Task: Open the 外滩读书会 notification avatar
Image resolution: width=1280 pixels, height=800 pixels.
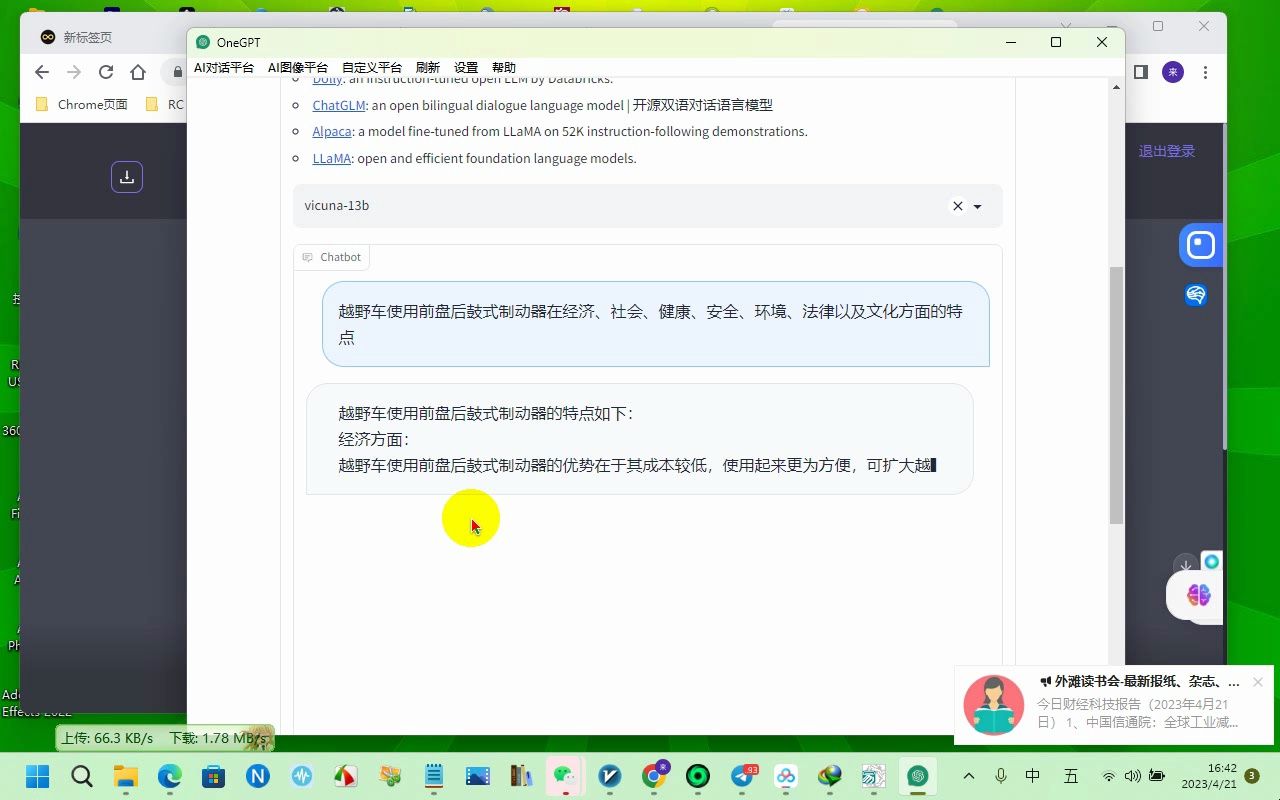Action: tap(993, 705)
